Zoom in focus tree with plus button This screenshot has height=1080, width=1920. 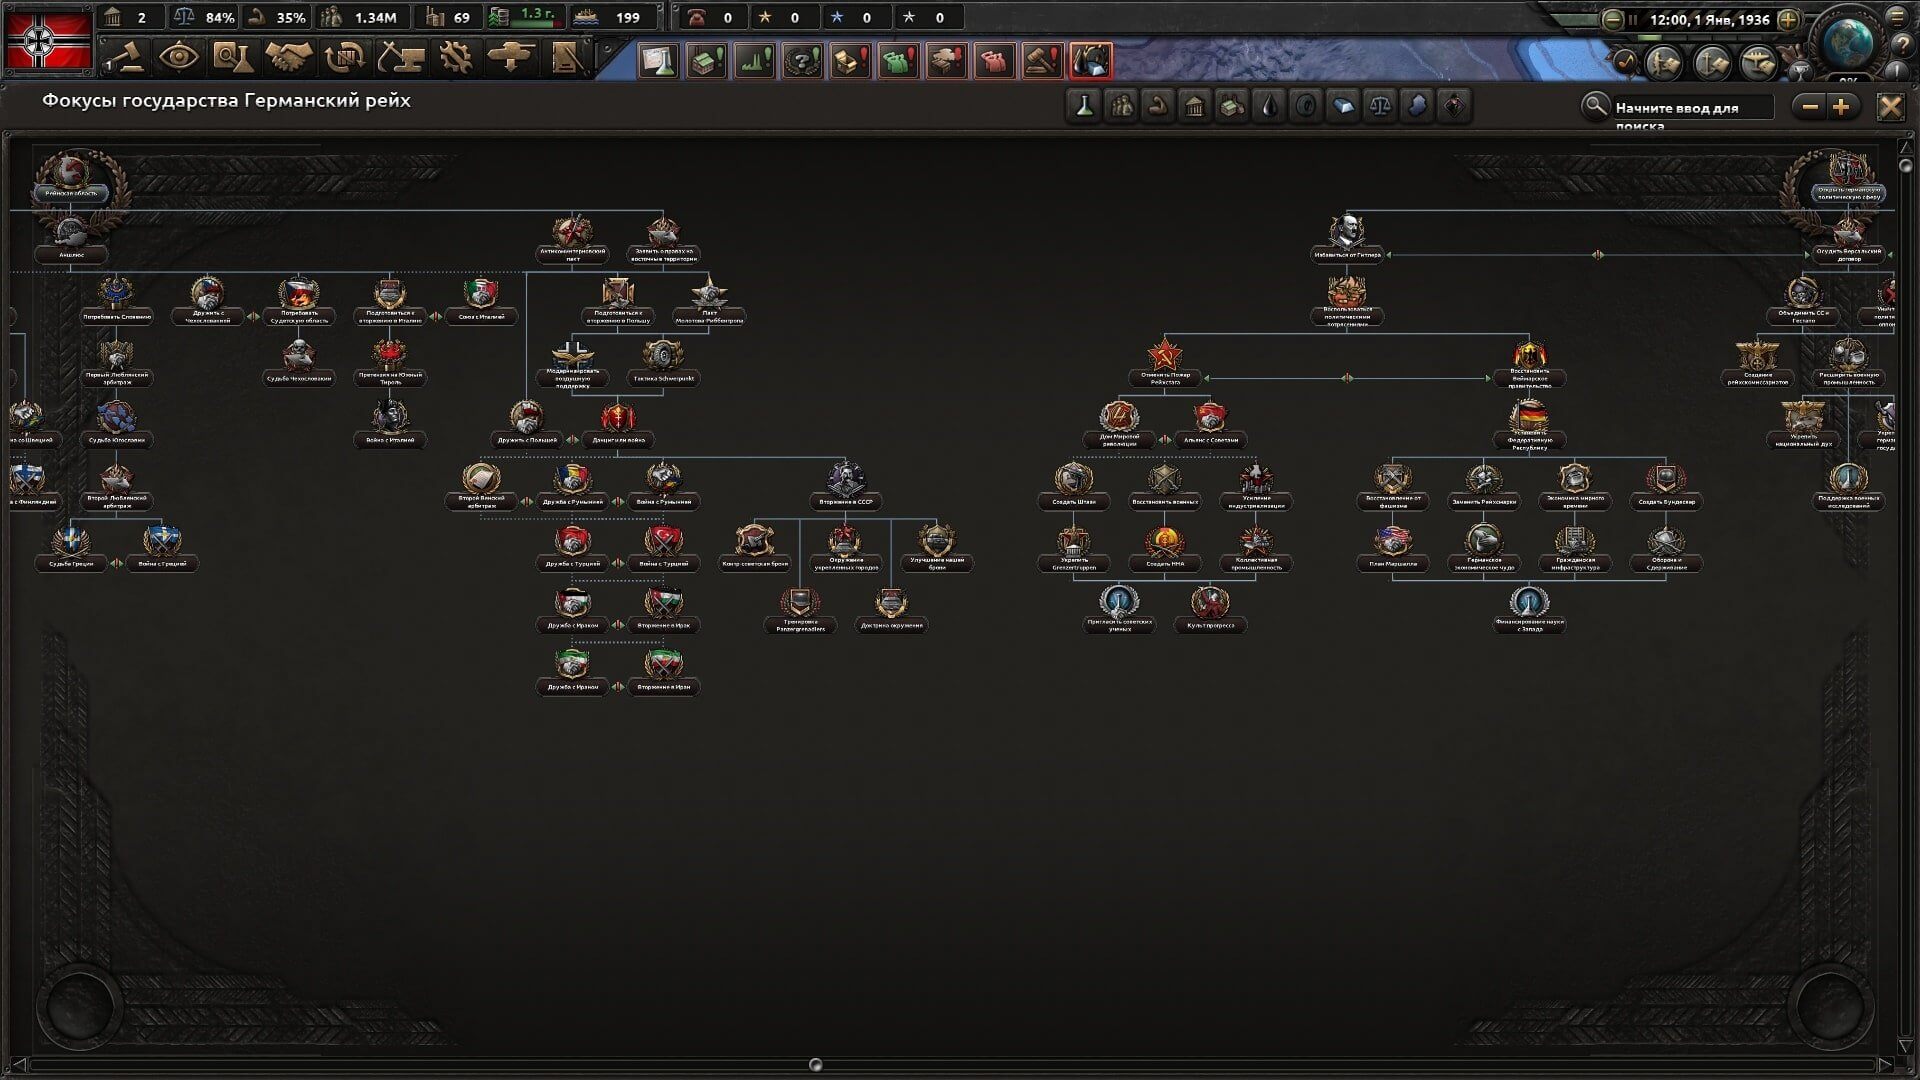[x=1841, y=107]
